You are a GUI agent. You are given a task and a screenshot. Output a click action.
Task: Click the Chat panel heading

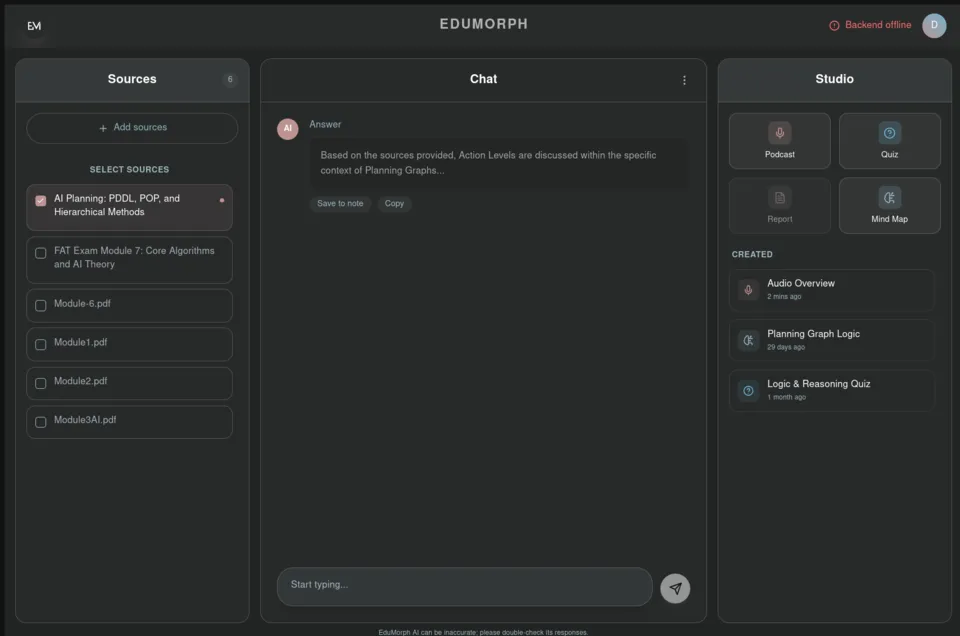click(483, 79)
